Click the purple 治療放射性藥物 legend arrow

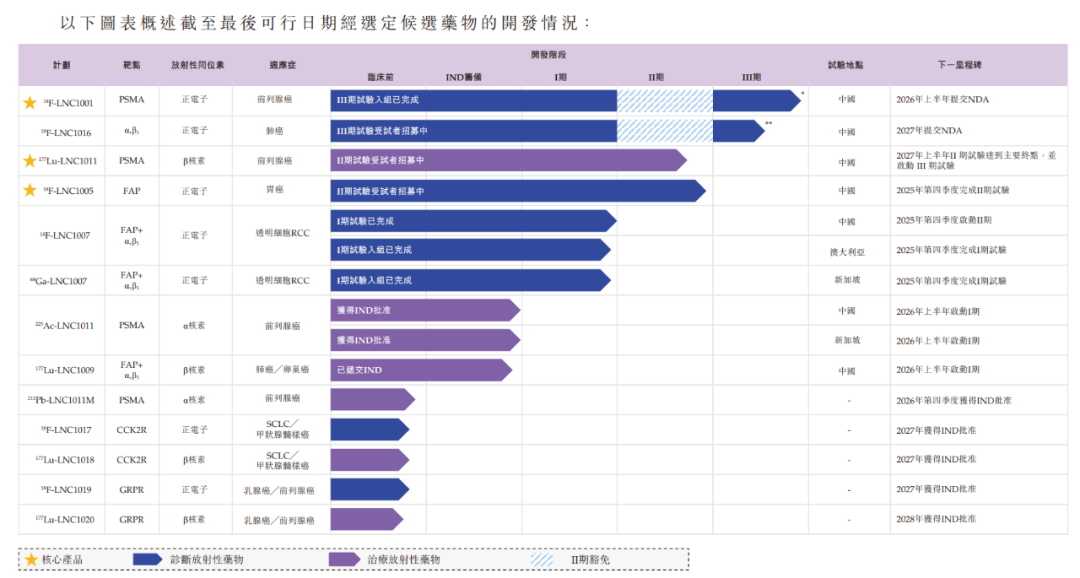click(344, 559)
